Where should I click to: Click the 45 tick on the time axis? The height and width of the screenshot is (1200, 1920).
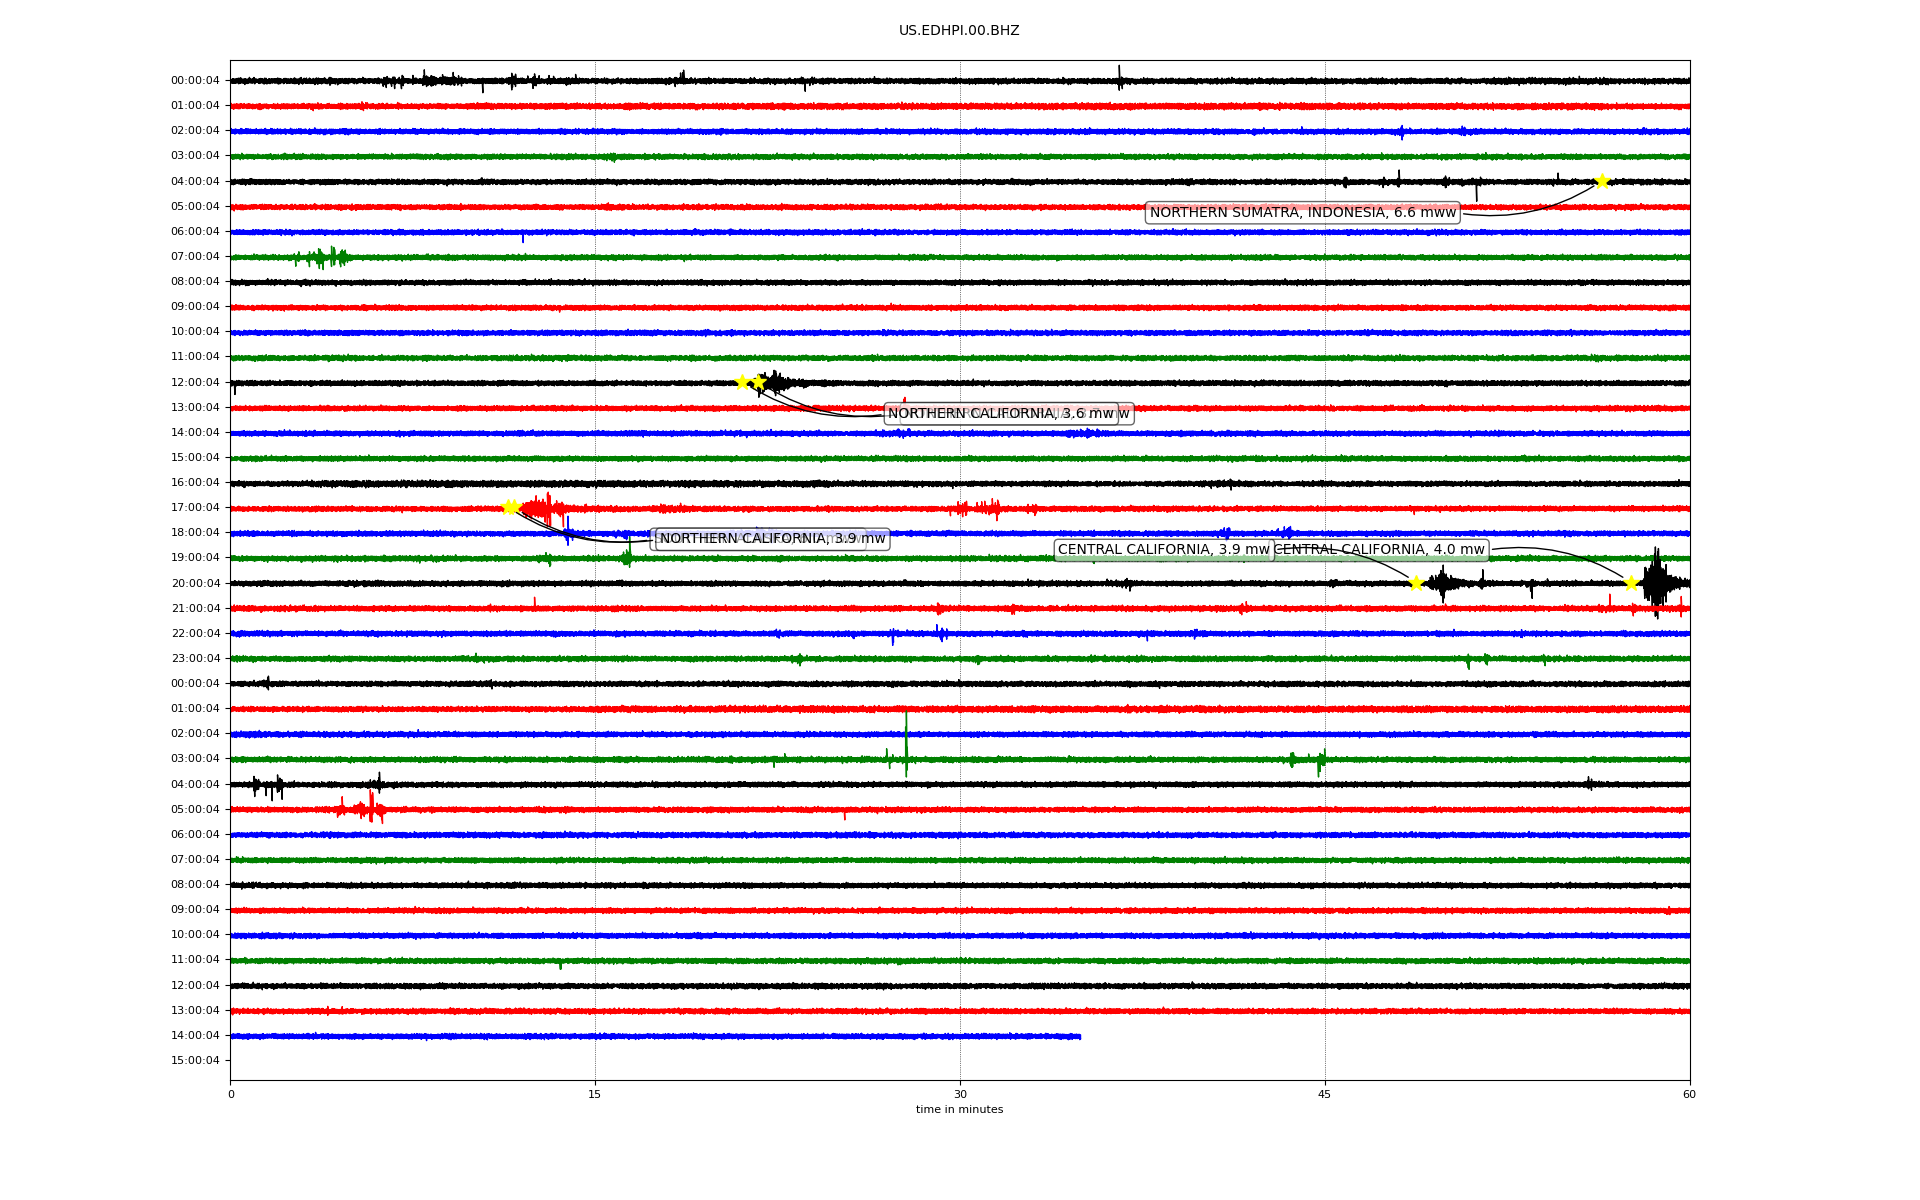(1325, 1094)
